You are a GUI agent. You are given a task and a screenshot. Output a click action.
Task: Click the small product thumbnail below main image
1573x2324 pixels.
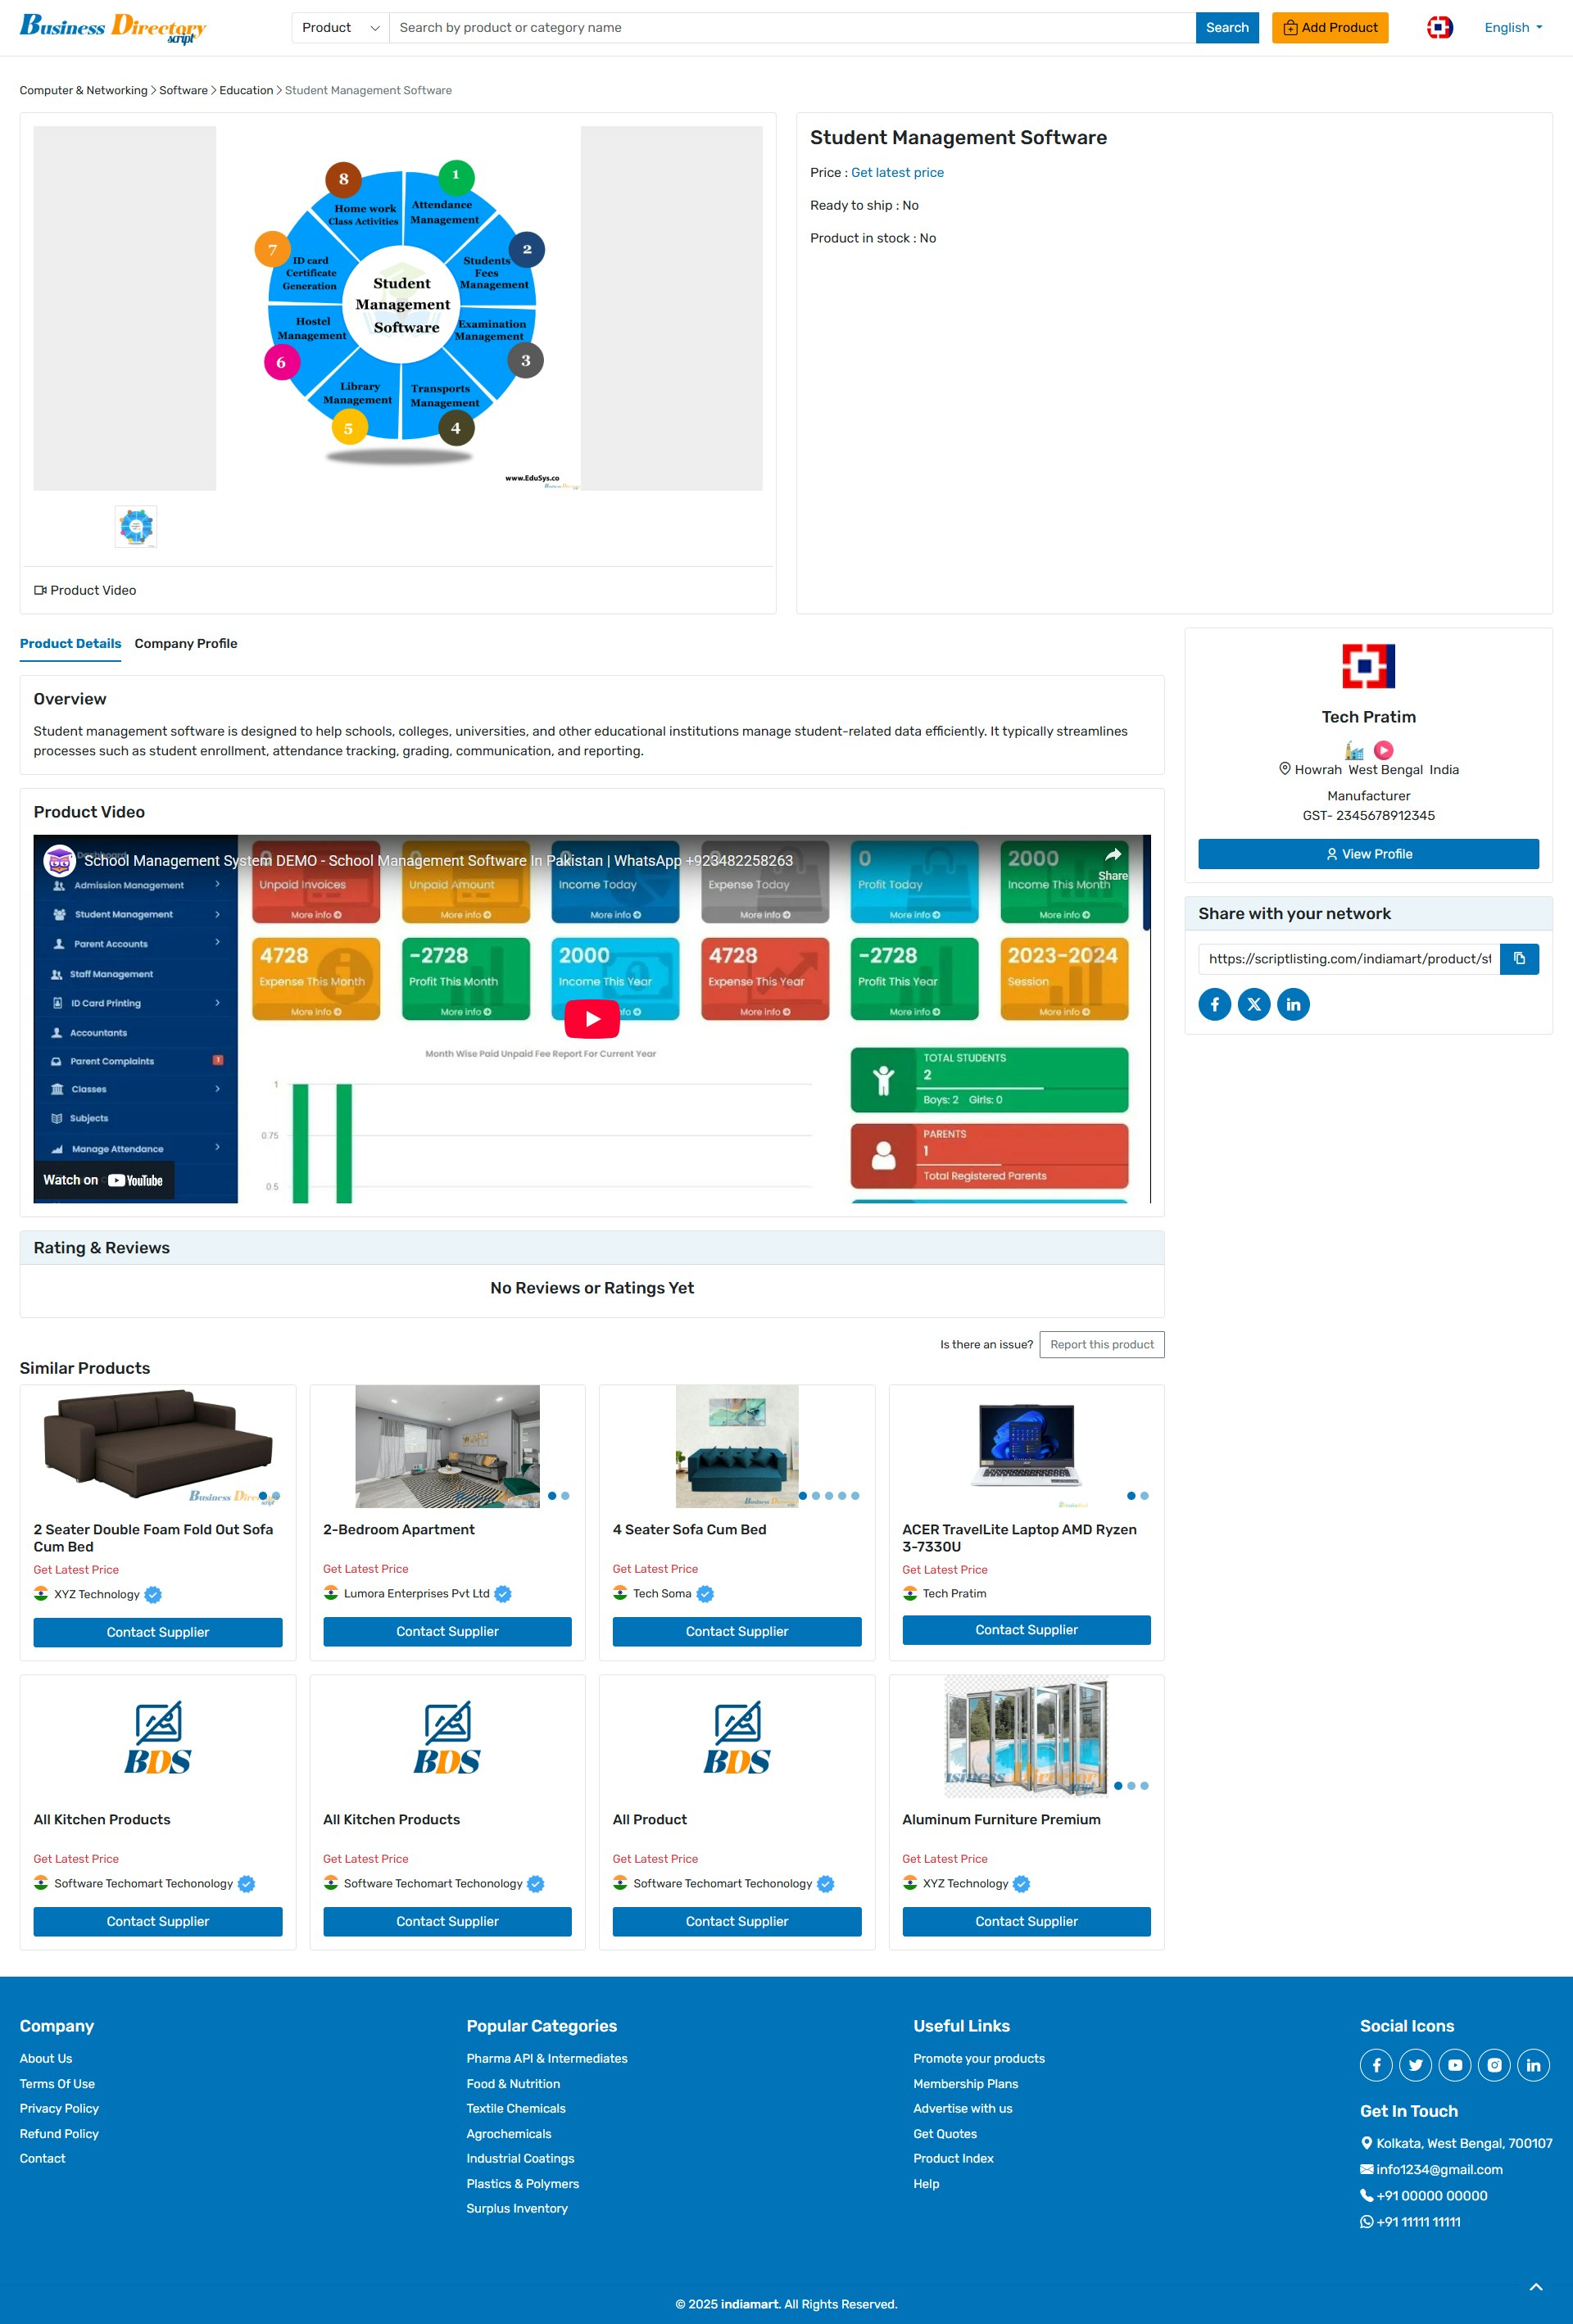tap(136, 525)
